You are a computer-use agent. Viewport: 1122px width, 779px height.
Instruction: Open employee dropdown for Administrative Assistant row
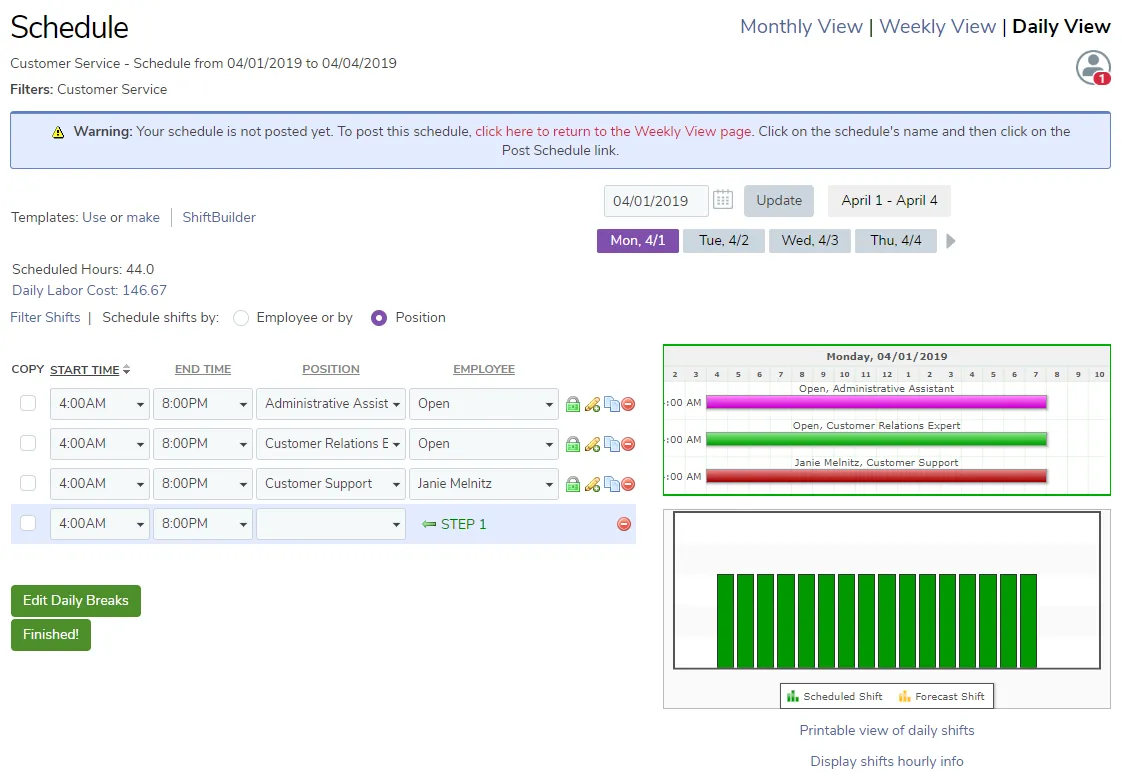[483, 403]
